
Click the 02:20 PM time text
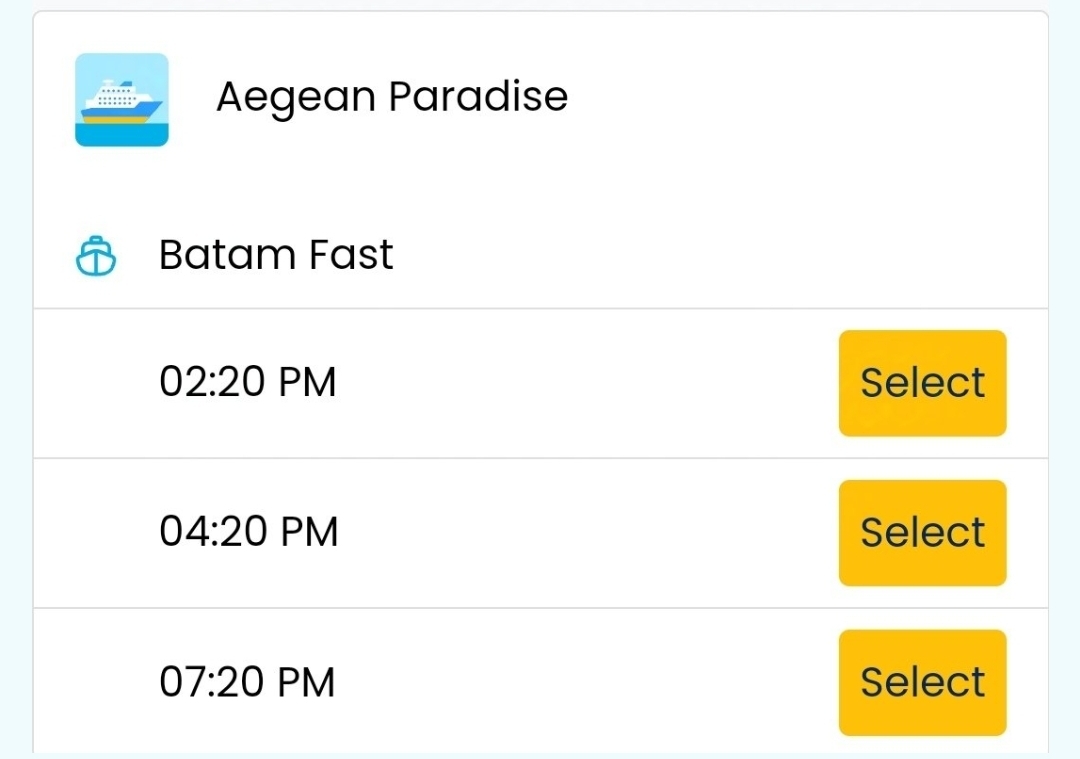coord(248,382)
